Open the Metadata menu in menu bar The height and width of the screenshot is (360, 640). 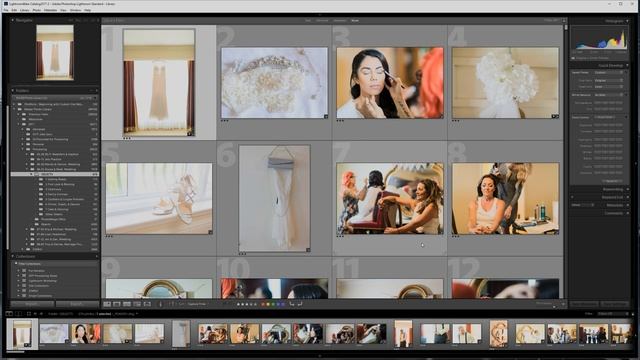(x=51, y=10)
